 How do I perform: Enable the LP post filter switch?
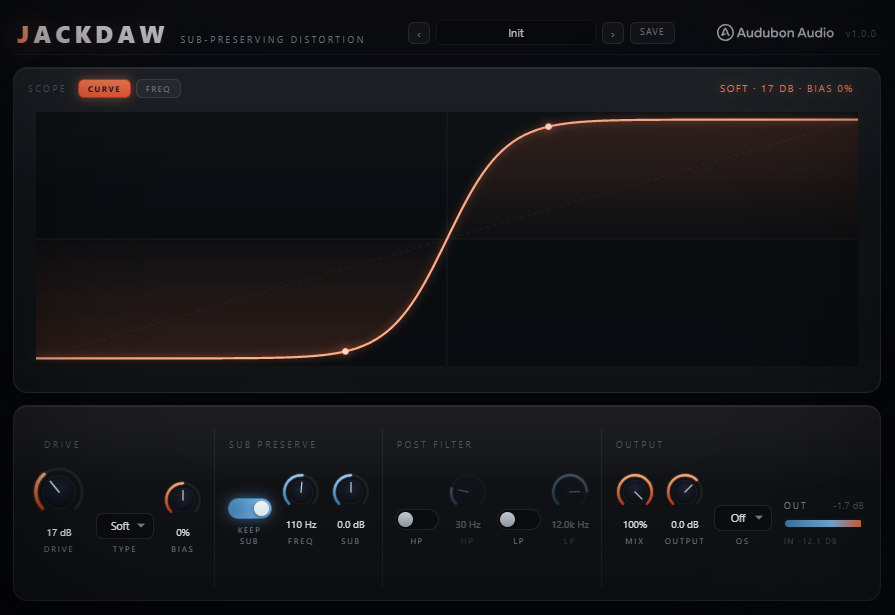518,520
